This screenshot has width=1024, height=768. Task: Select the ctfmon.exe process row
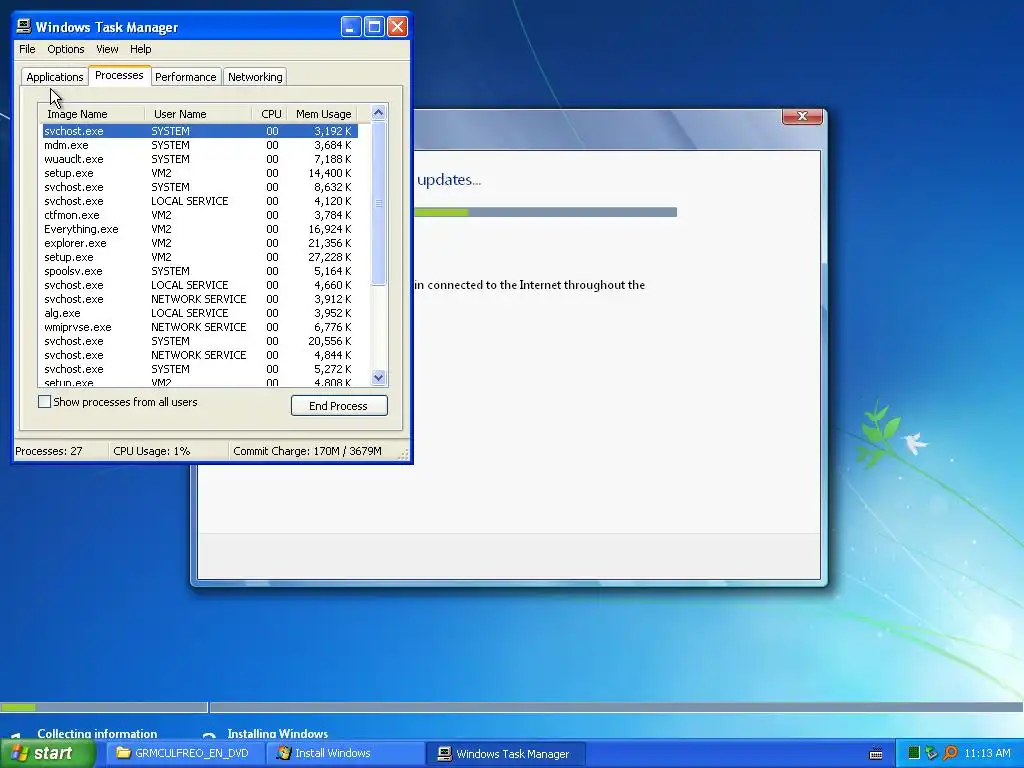point(200,215)
